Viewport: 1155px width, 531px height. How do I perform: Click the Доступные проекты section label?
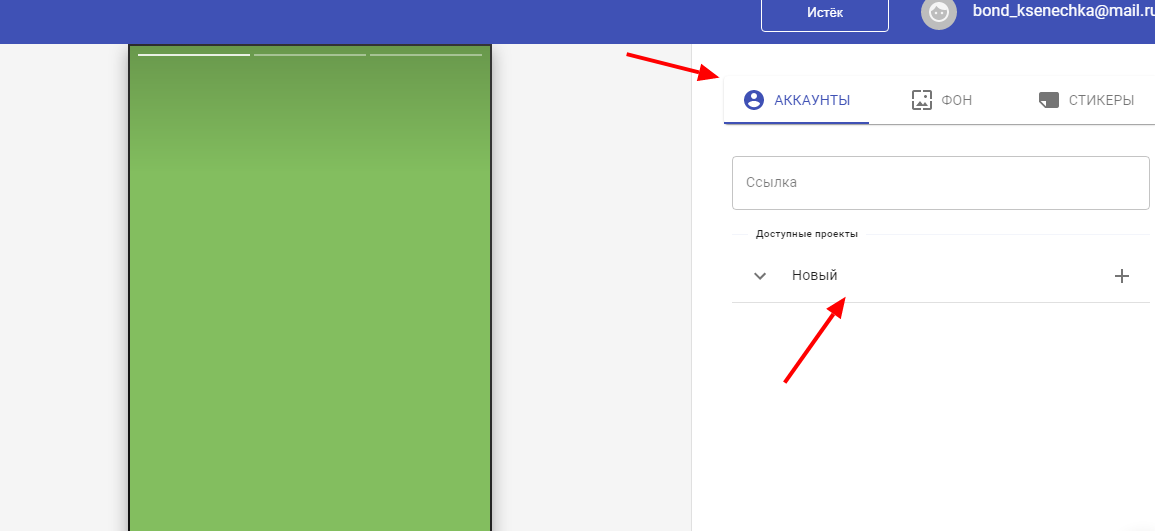click(806, 234)
